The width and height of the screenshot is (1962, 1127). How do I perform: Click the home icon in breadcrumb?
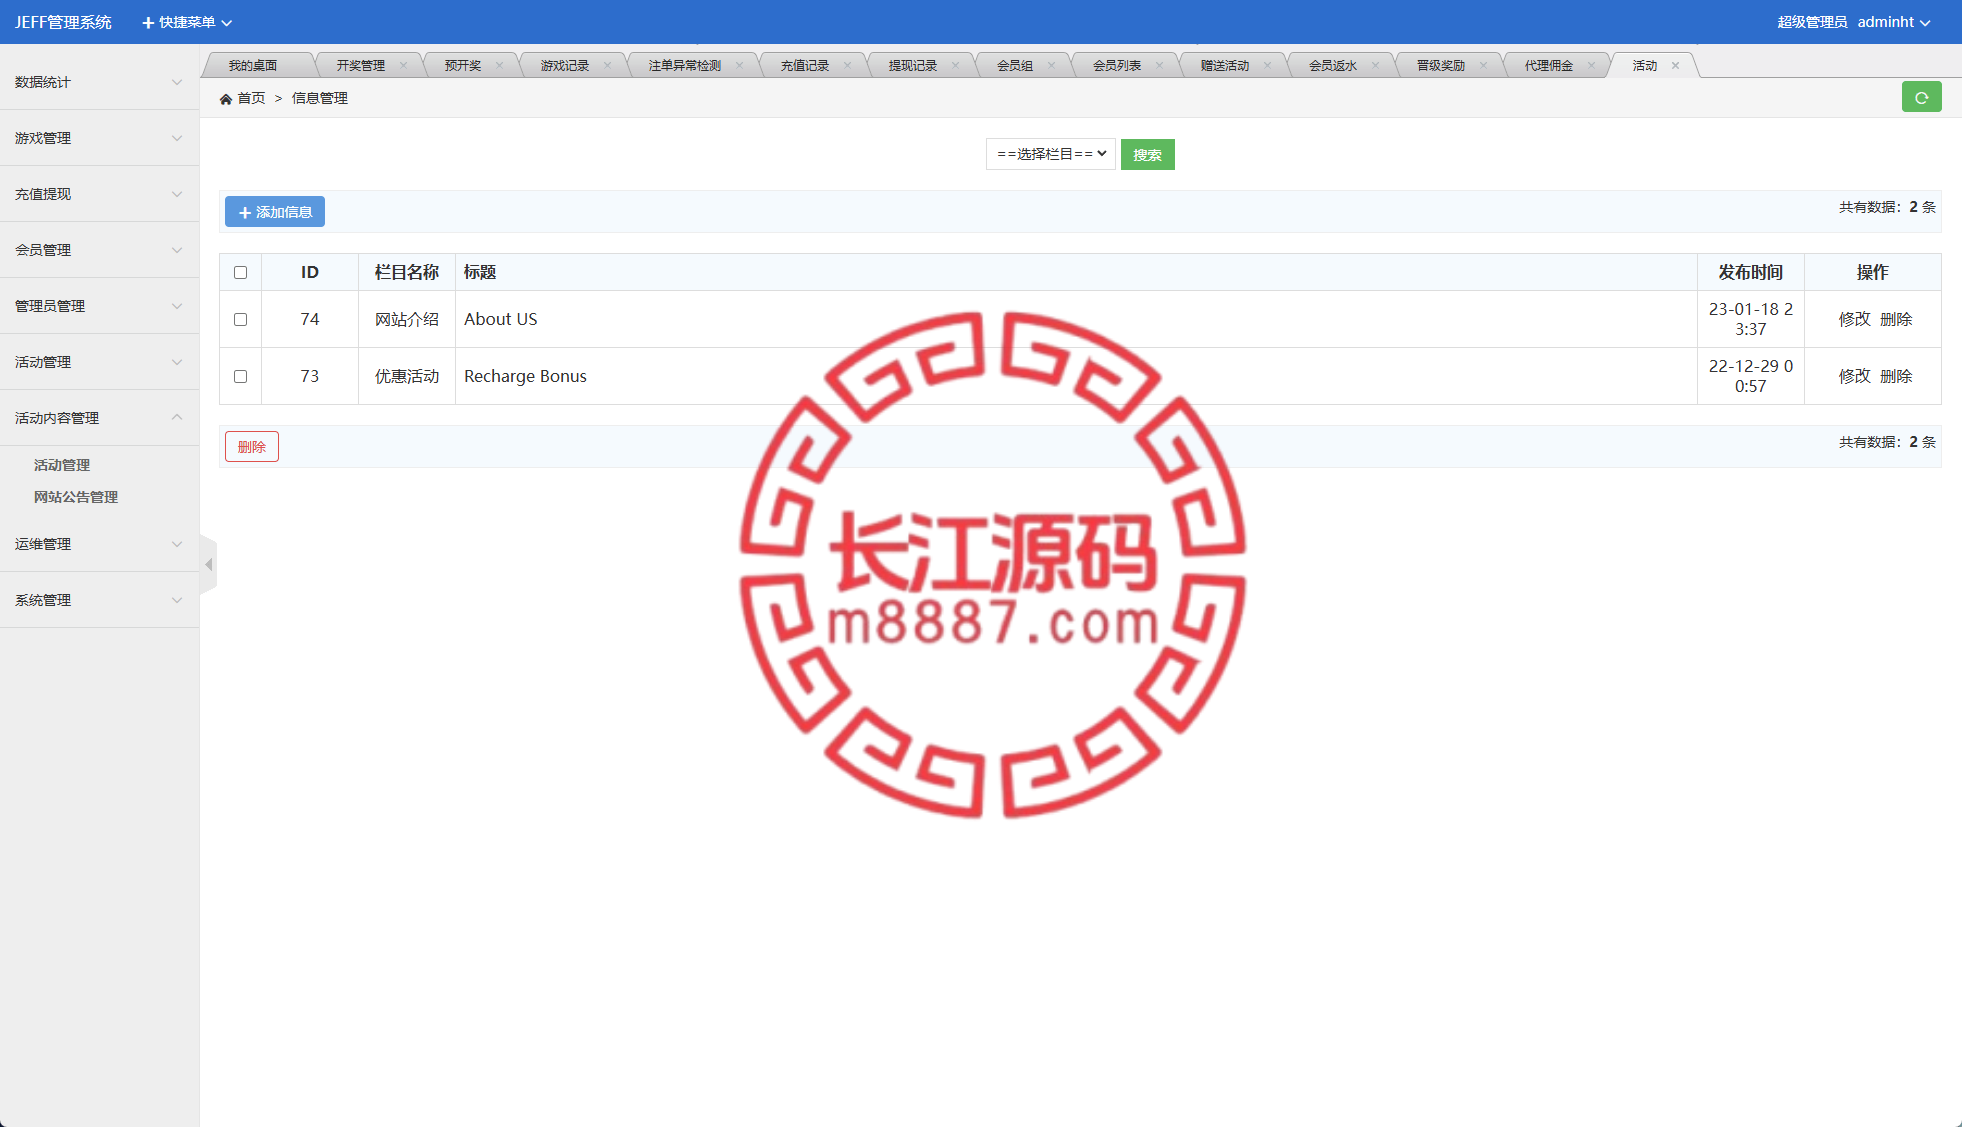[226, 99]
